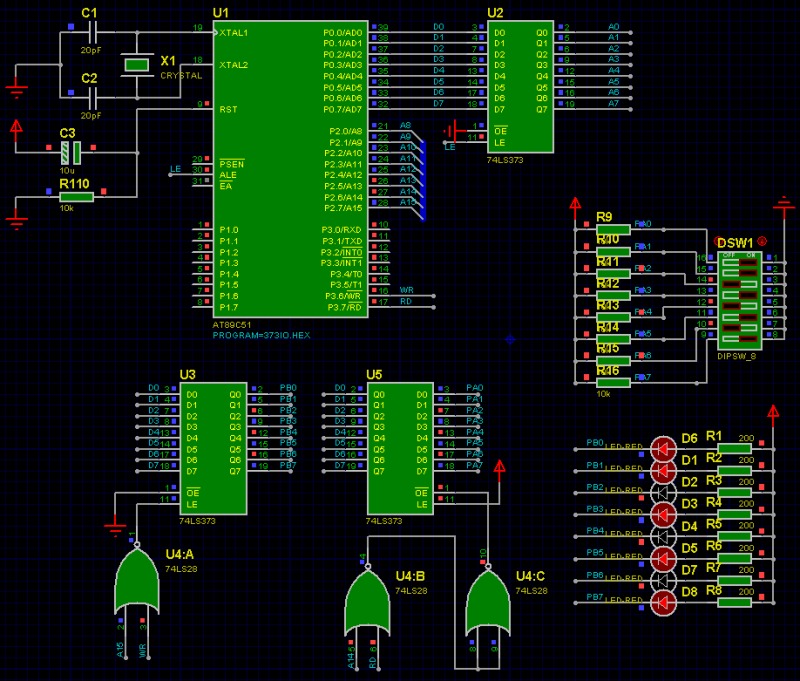Click the ground symbol above DSW1 pin 1
This screenshot has width=800, height=681.
[783, 207]
